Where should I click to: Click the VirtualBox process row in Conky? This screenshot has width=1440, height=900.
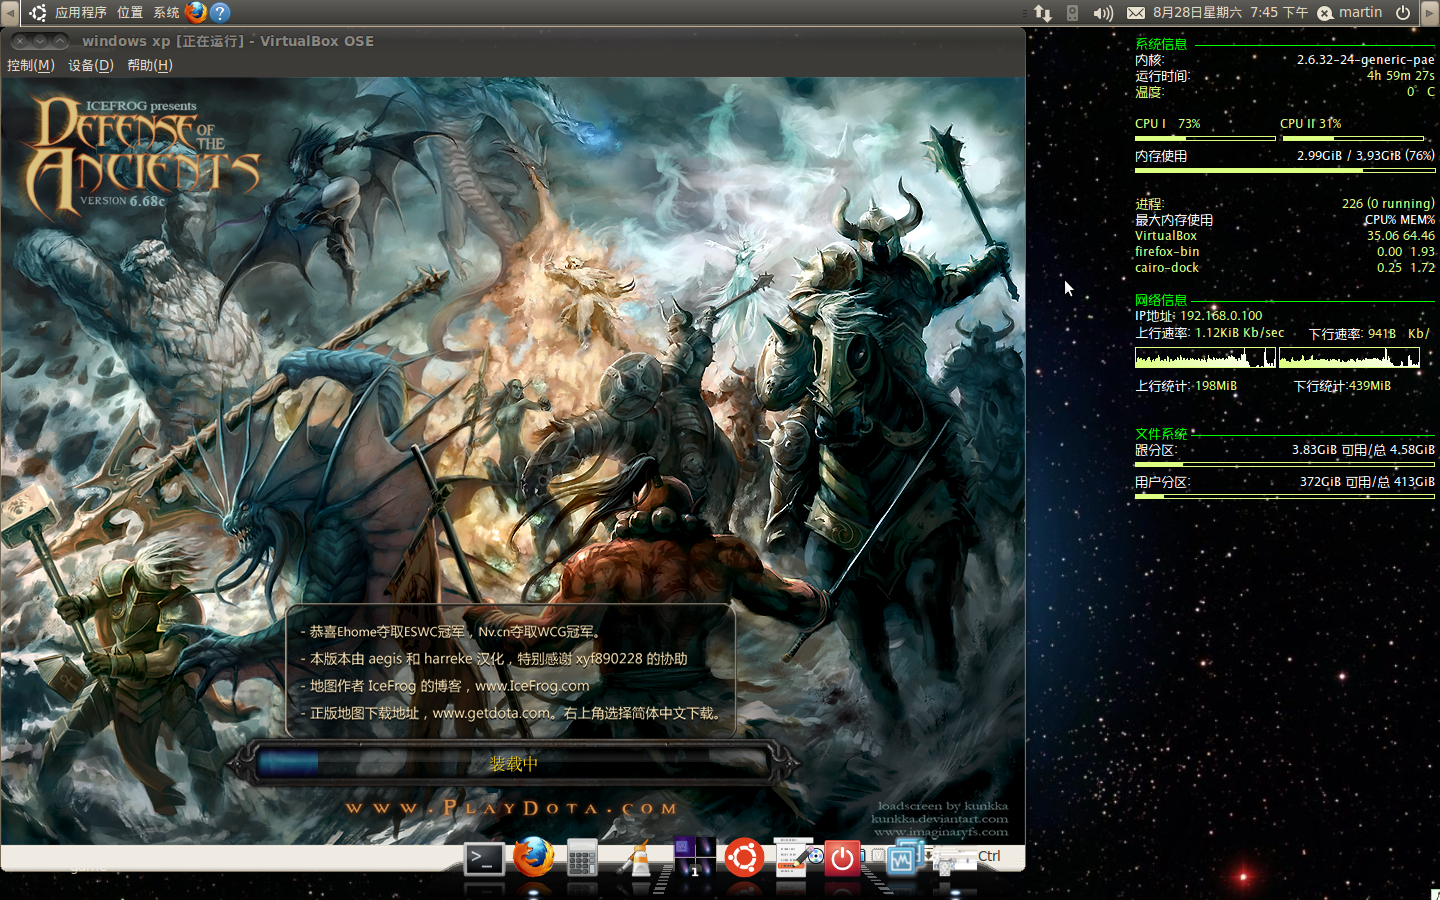point(1285,236)
